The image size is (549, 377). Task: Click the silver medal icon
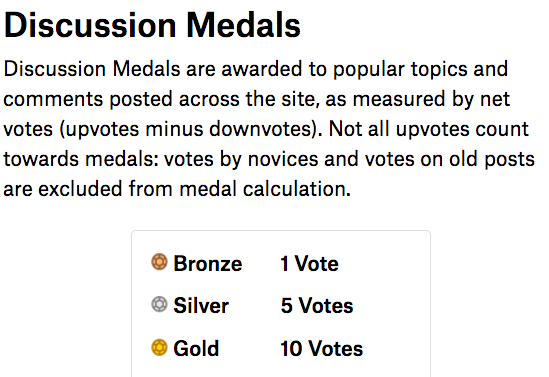[159, 304]
